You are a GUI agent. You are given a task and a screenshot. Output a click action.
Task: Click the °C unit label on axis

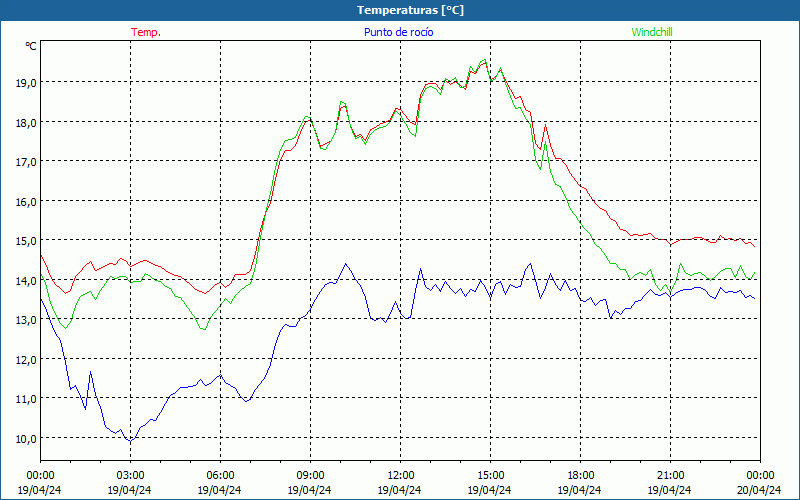pyautogui.click(x=31, y=46)
